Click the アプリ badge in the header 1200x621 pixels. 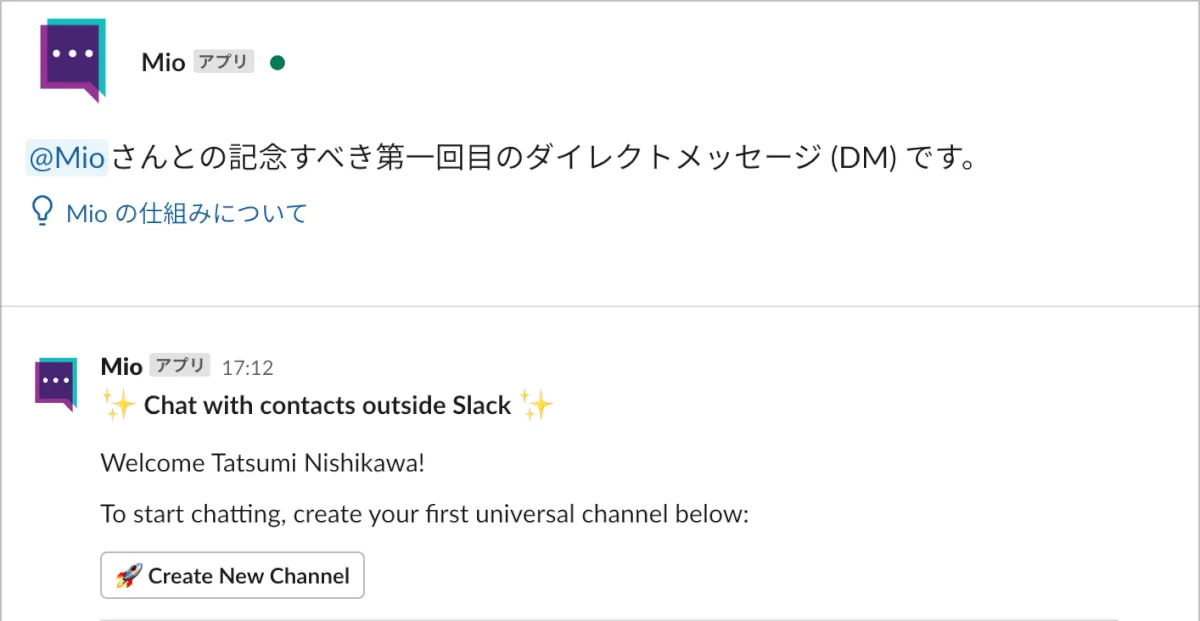pyautogui.click(x=223, y=62)
